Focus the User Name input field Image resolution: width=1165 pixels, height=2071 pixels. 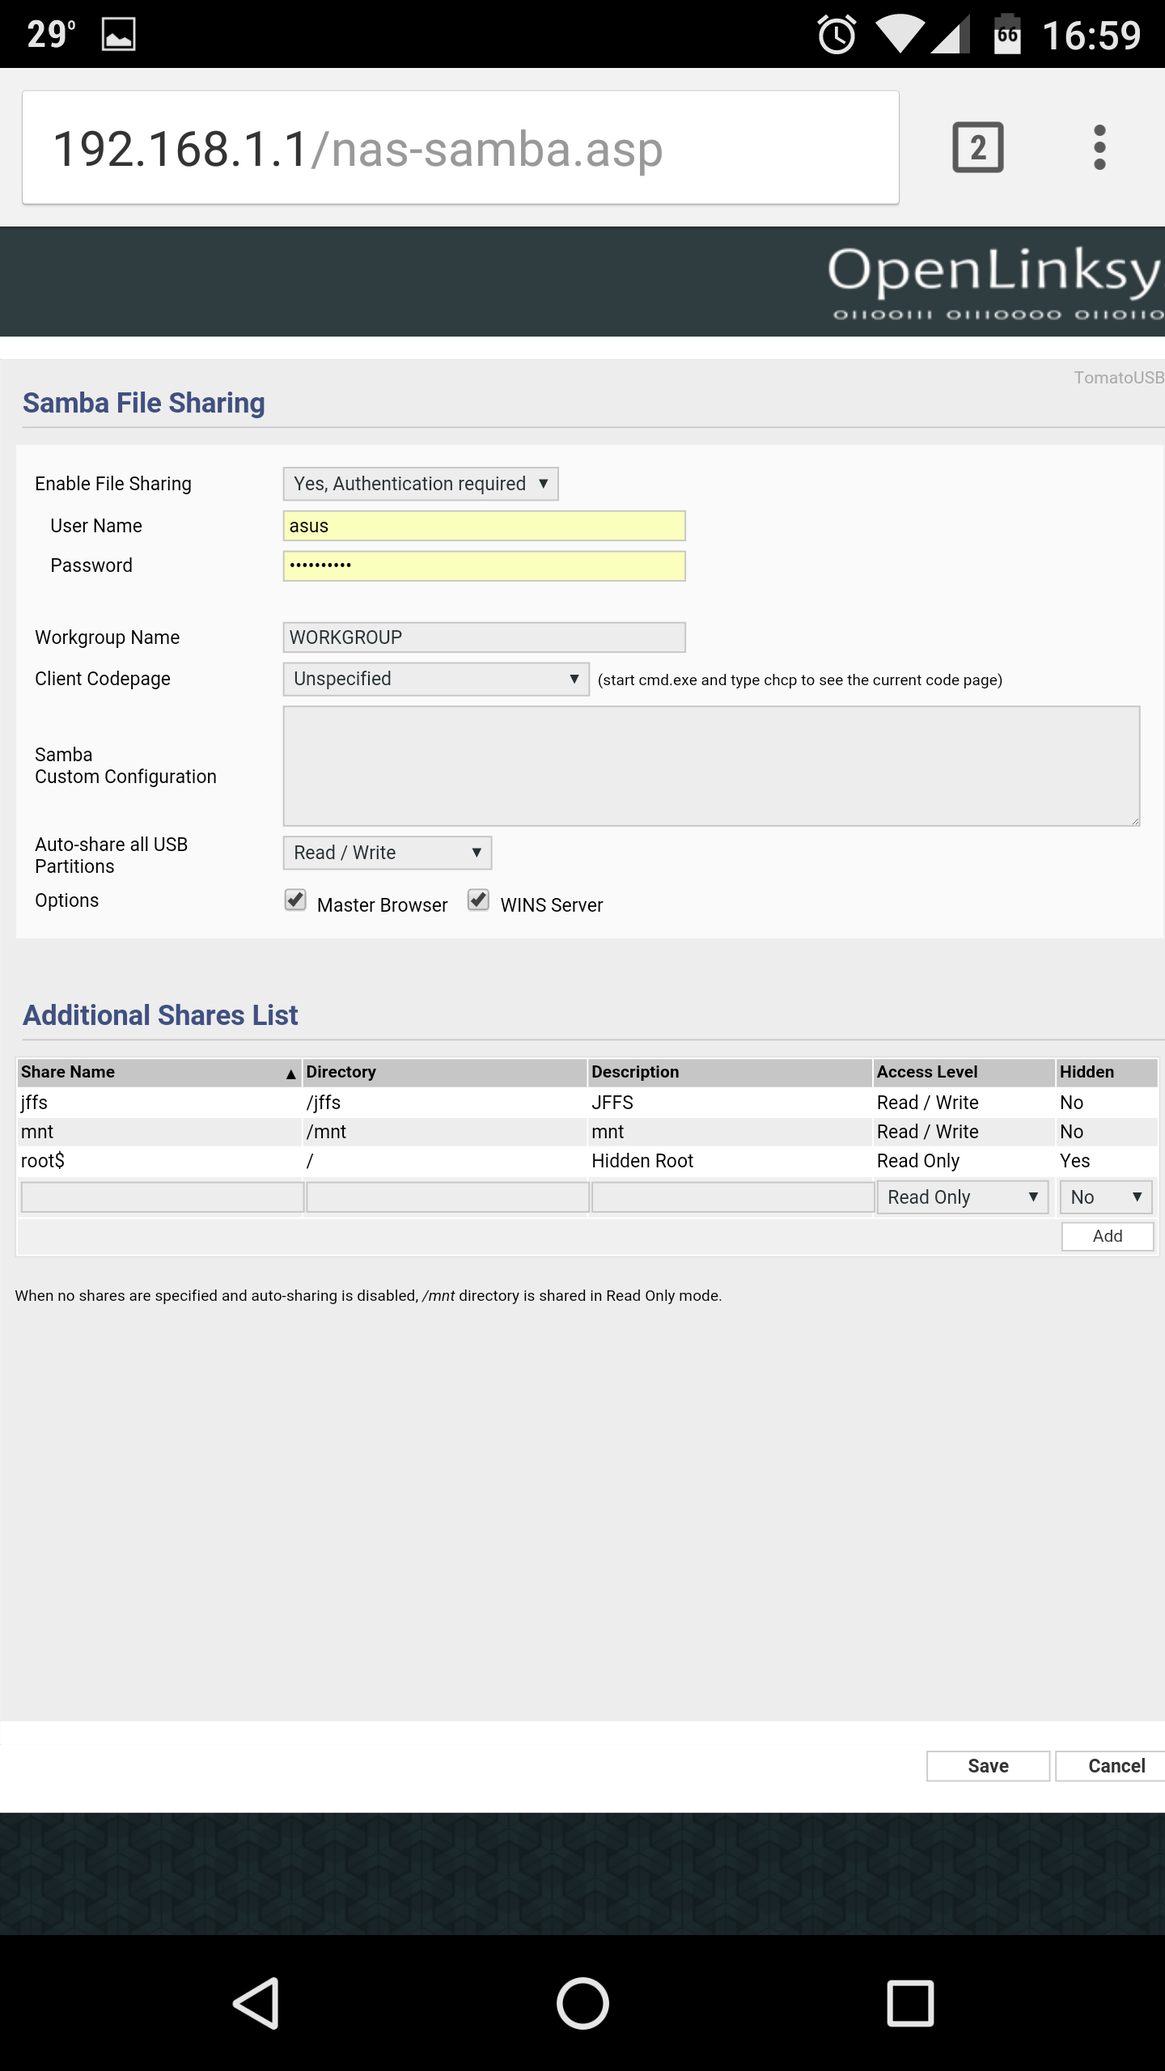(484, 526)
